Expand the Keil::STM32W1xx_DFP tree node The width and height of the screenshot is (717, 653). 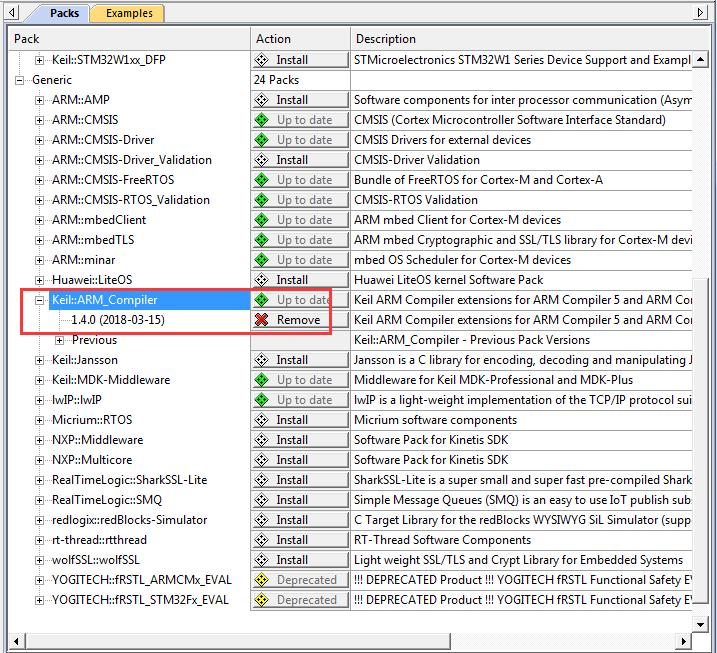[x=39, y=60]
